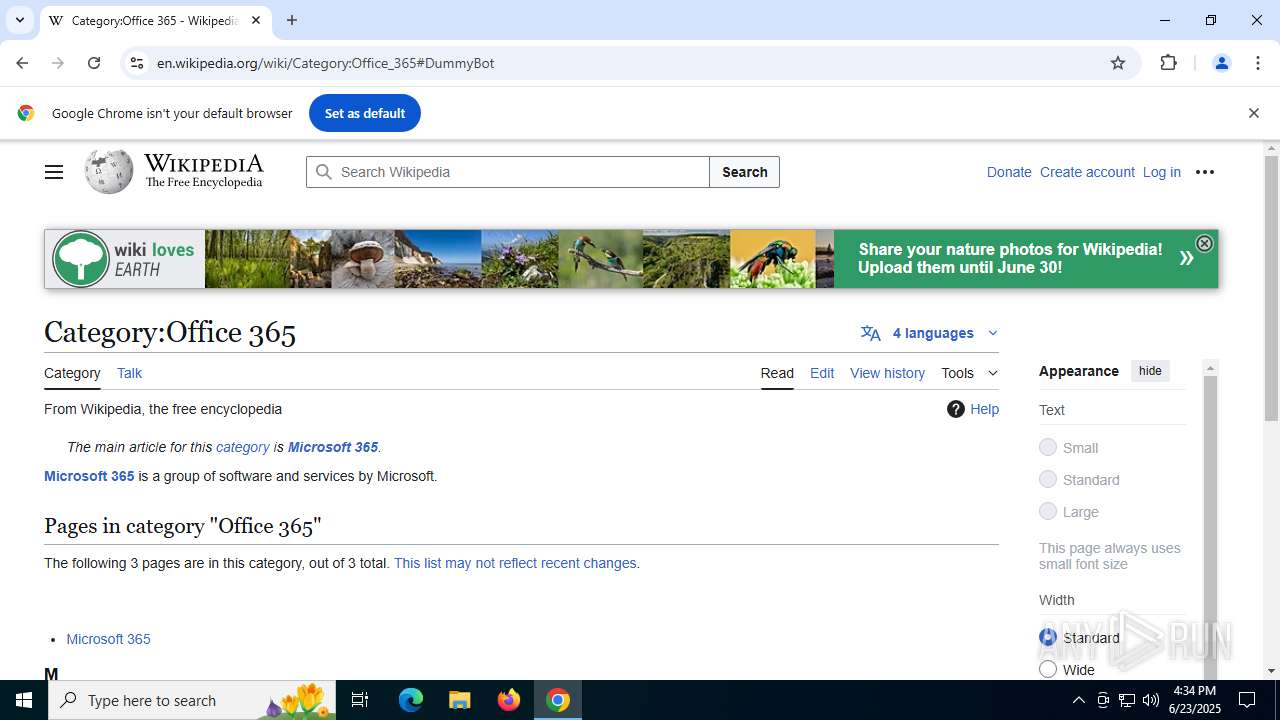Click the Wikipedia globe logo

109,172
